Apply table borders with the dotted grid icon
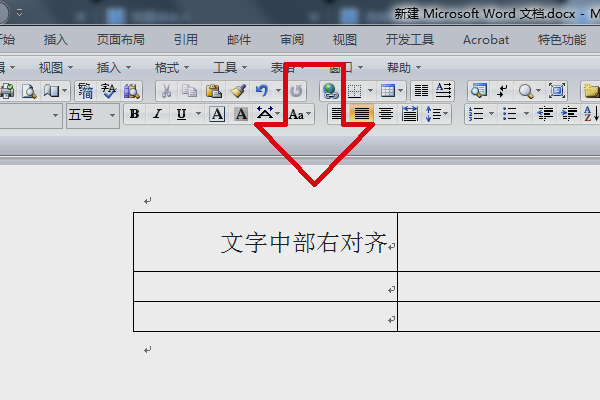Screen dimensions: 600x400 tap(354, 91)
